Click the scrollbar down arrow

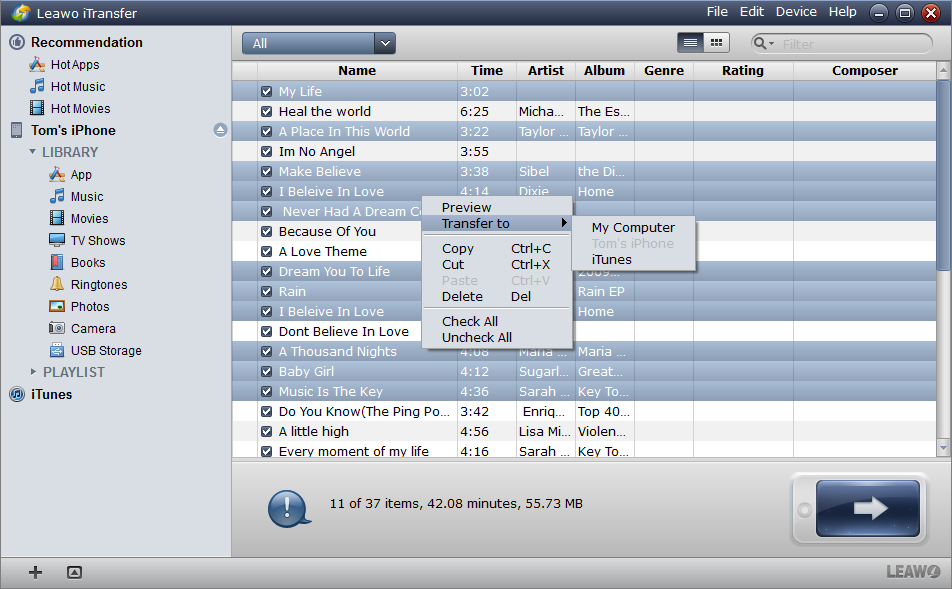click(943, 448)
